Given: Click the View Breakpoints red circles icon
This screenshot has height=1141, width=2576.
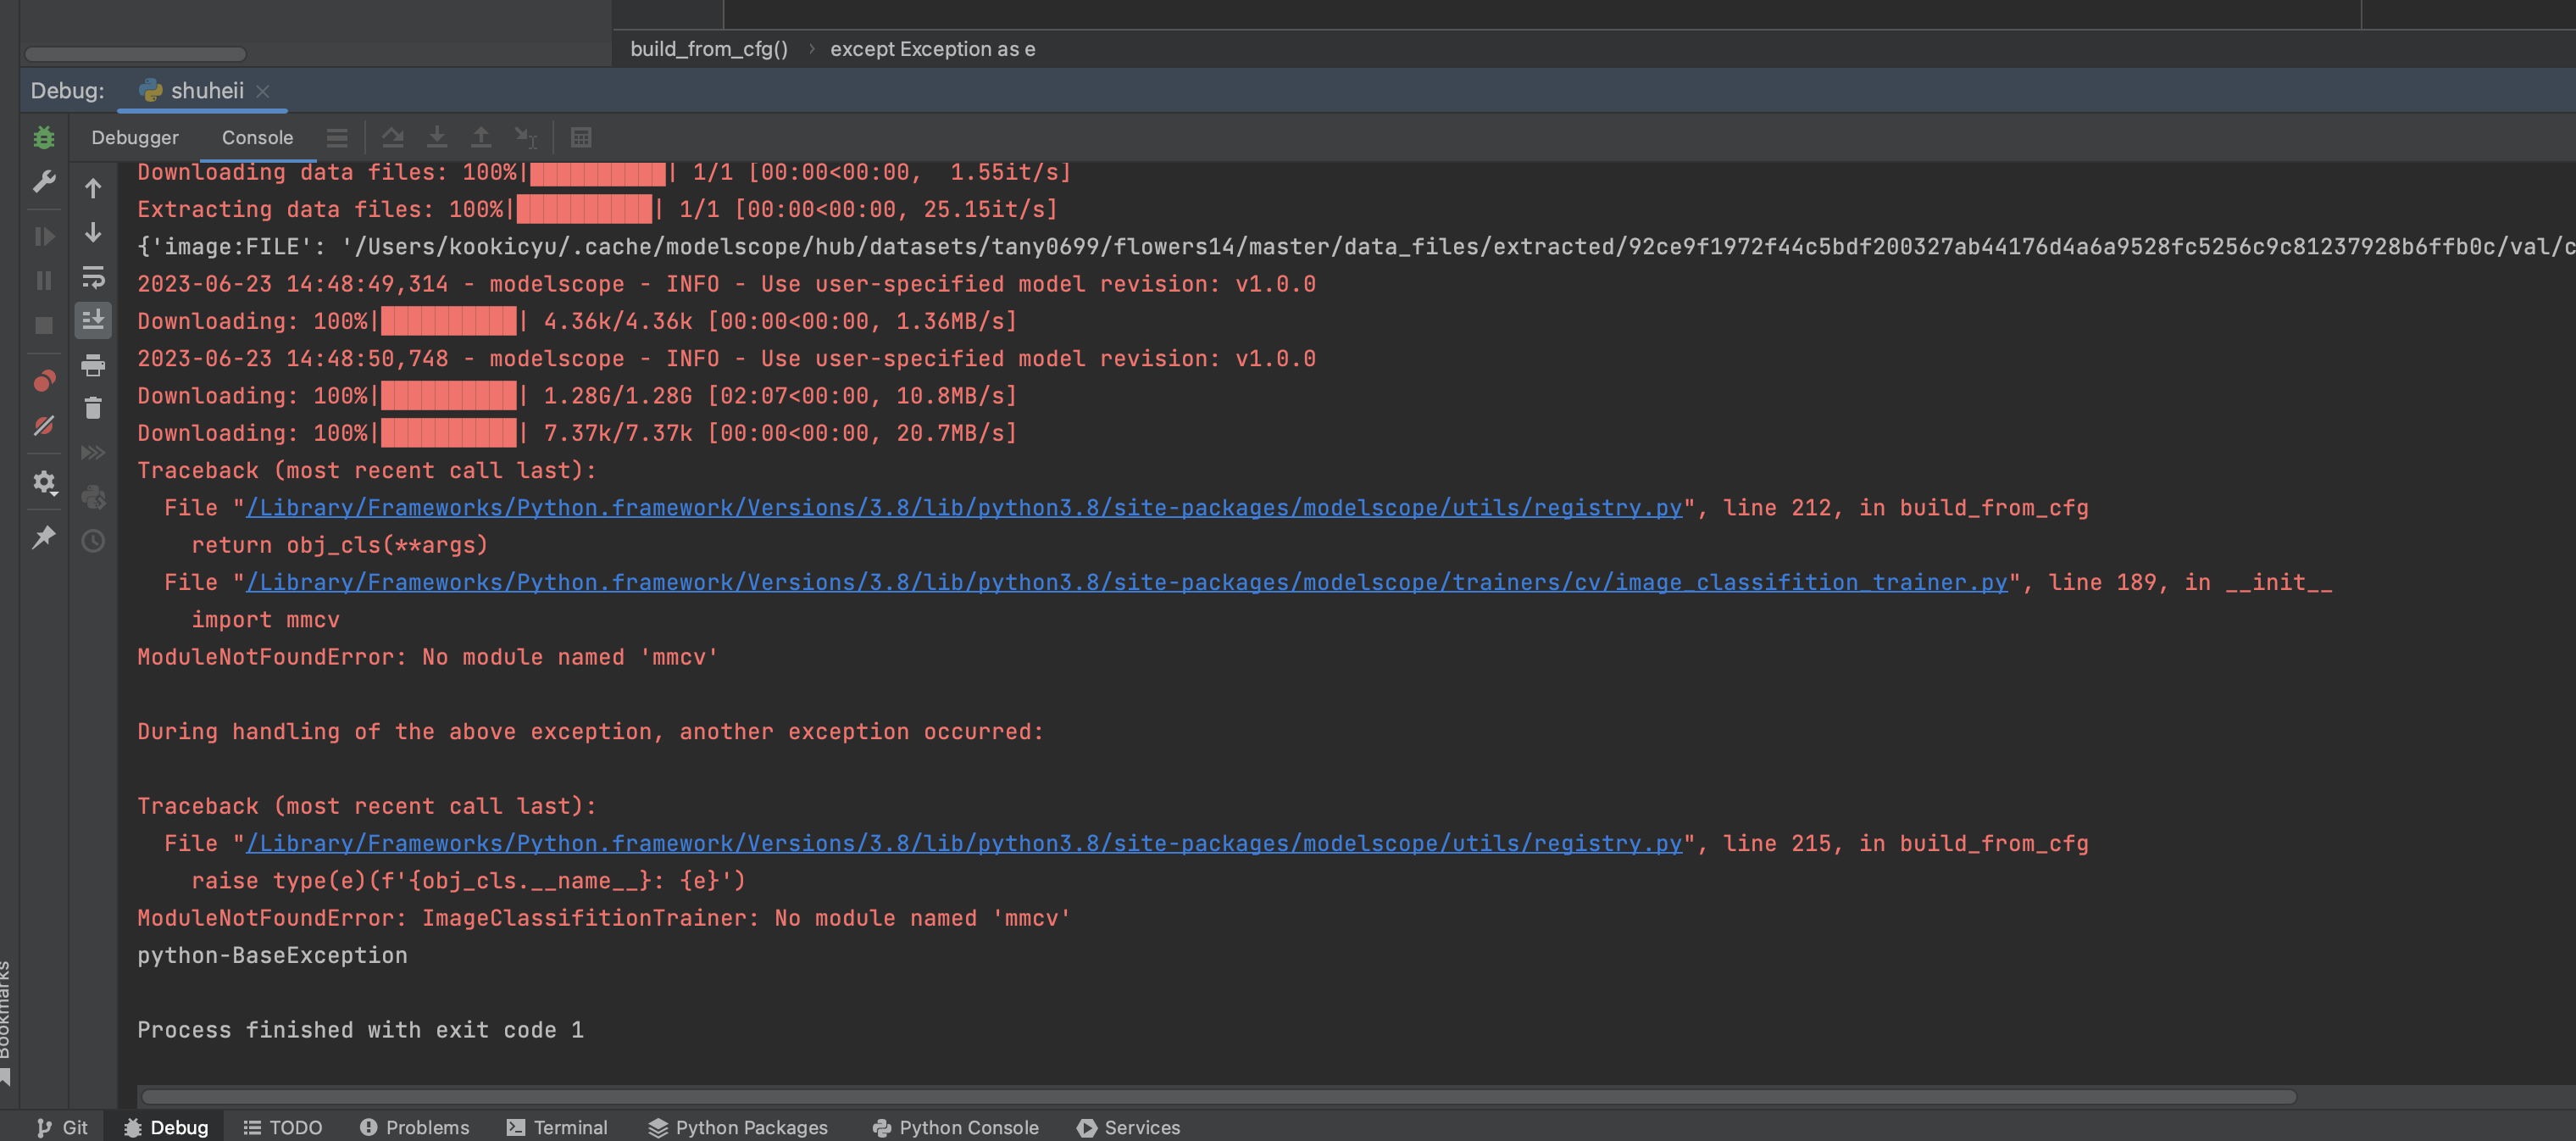Looking at the screenshot, I should 44,381.
